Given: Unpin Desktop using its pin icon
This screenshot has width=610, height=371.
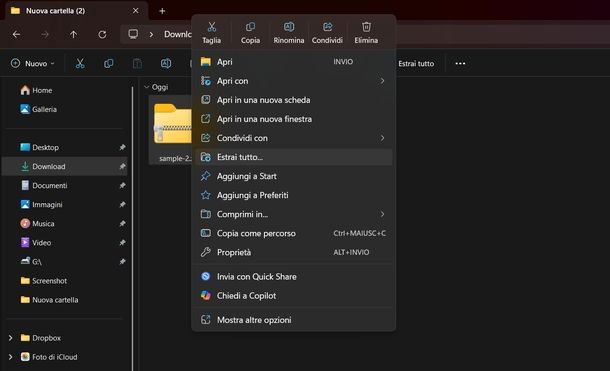Looking at the screenshot, I should (x=122, y=147).
